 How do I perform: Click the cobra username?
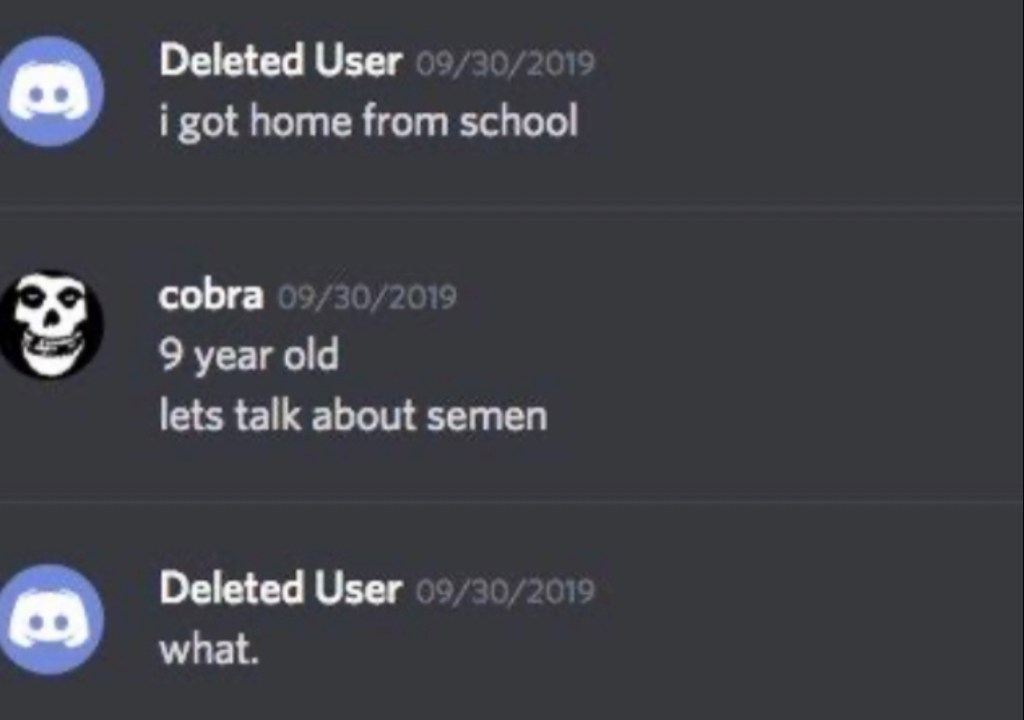(211, 296)
